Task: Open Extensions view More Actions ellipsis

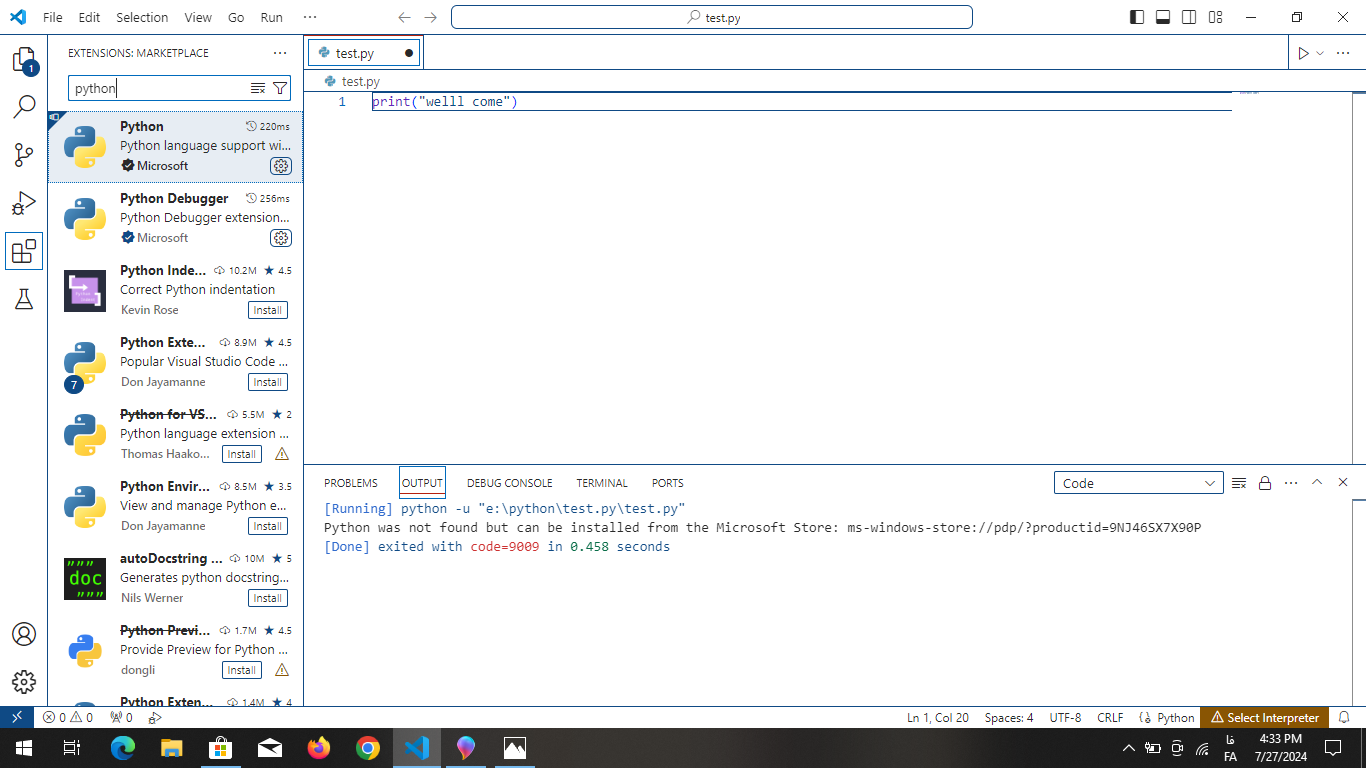Action: [280, 53]
